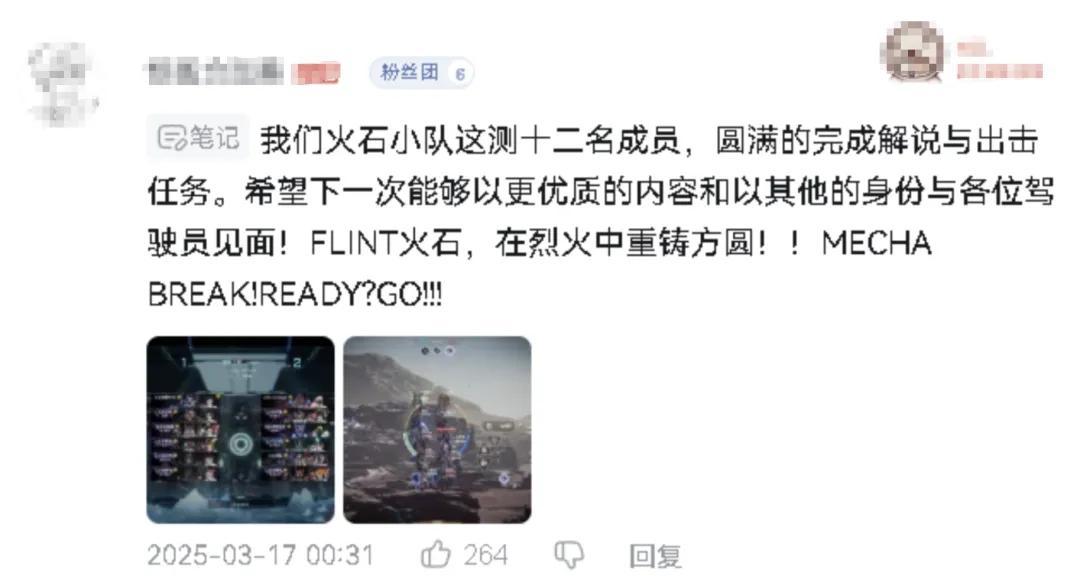Click the red badge next to username

315,73
